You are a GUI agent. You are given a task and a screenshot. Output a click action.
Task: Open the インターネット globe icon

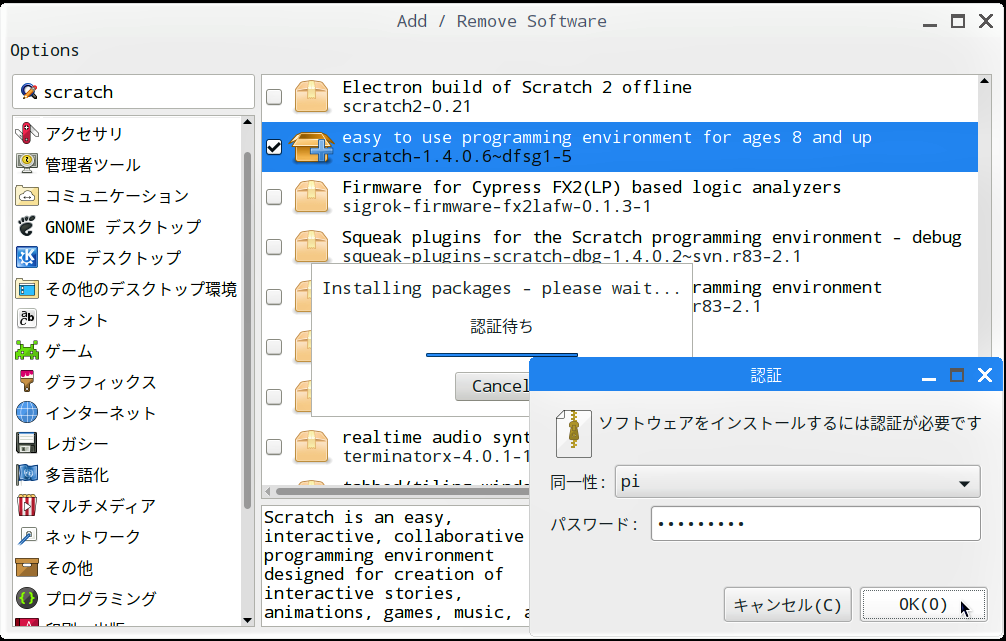26,413
